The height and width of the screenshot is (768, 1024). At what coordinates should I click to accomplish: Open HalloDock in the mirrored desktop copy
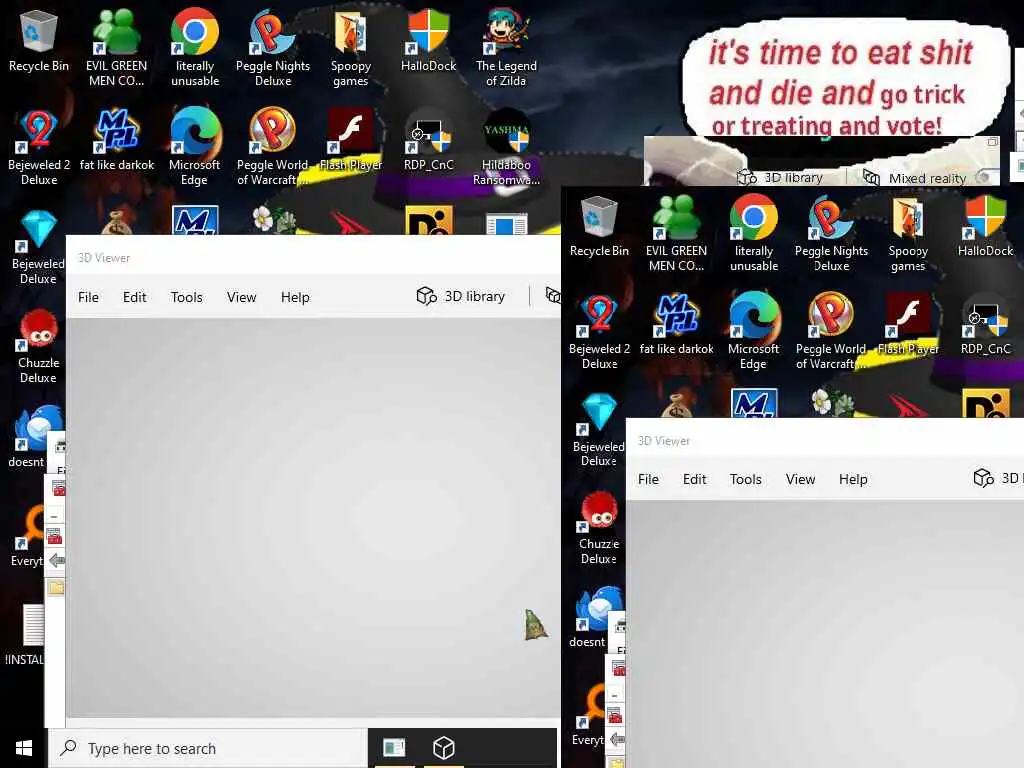coord(985,225)
